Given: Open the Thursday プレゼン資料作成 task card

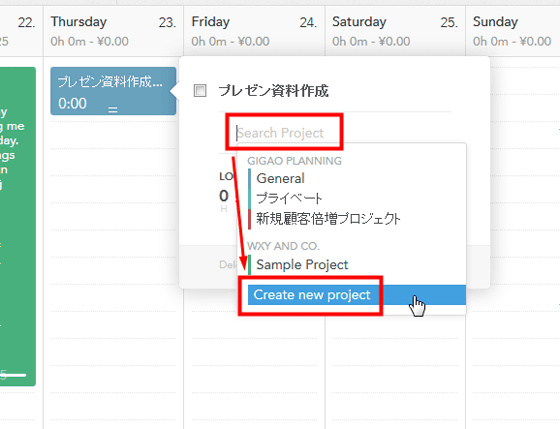Looking at the screenshot, I should coord(113,91).
